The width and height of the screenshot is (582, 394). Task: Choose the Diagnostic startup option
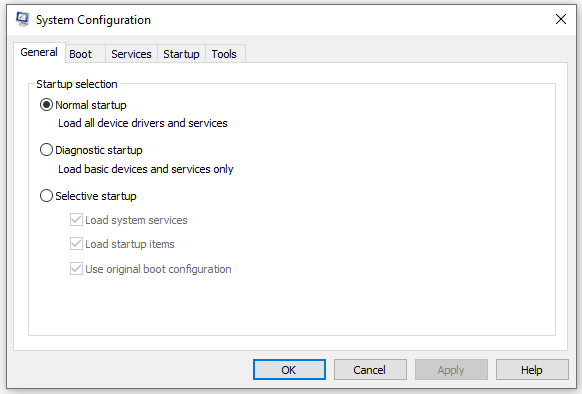click(x=46, y=150)
